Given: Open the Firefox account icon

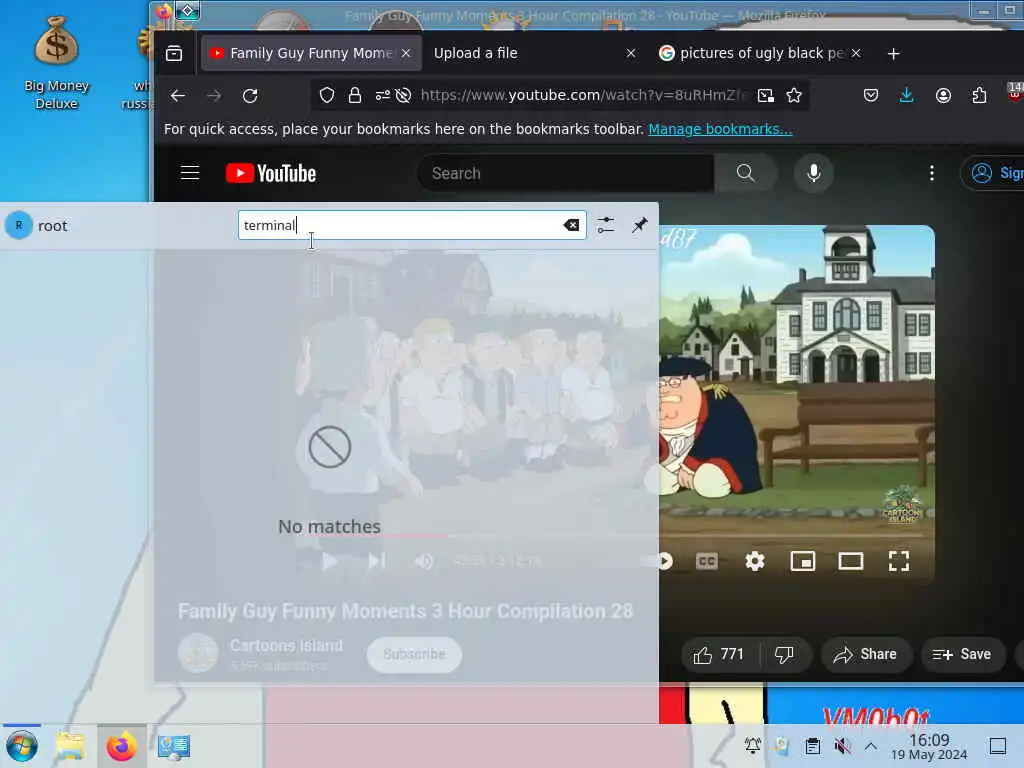Looking at the screenshot, I should coord(943,95).
